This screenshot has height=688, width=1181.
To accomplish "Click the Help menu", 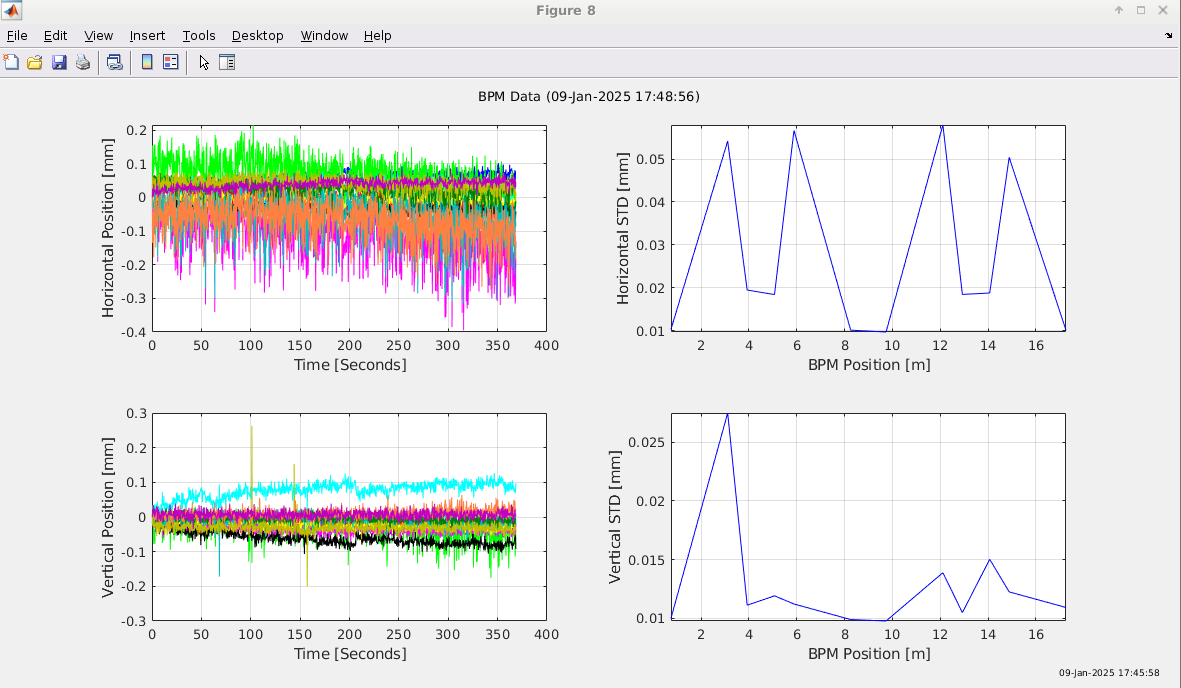I will tap(377, 36).
